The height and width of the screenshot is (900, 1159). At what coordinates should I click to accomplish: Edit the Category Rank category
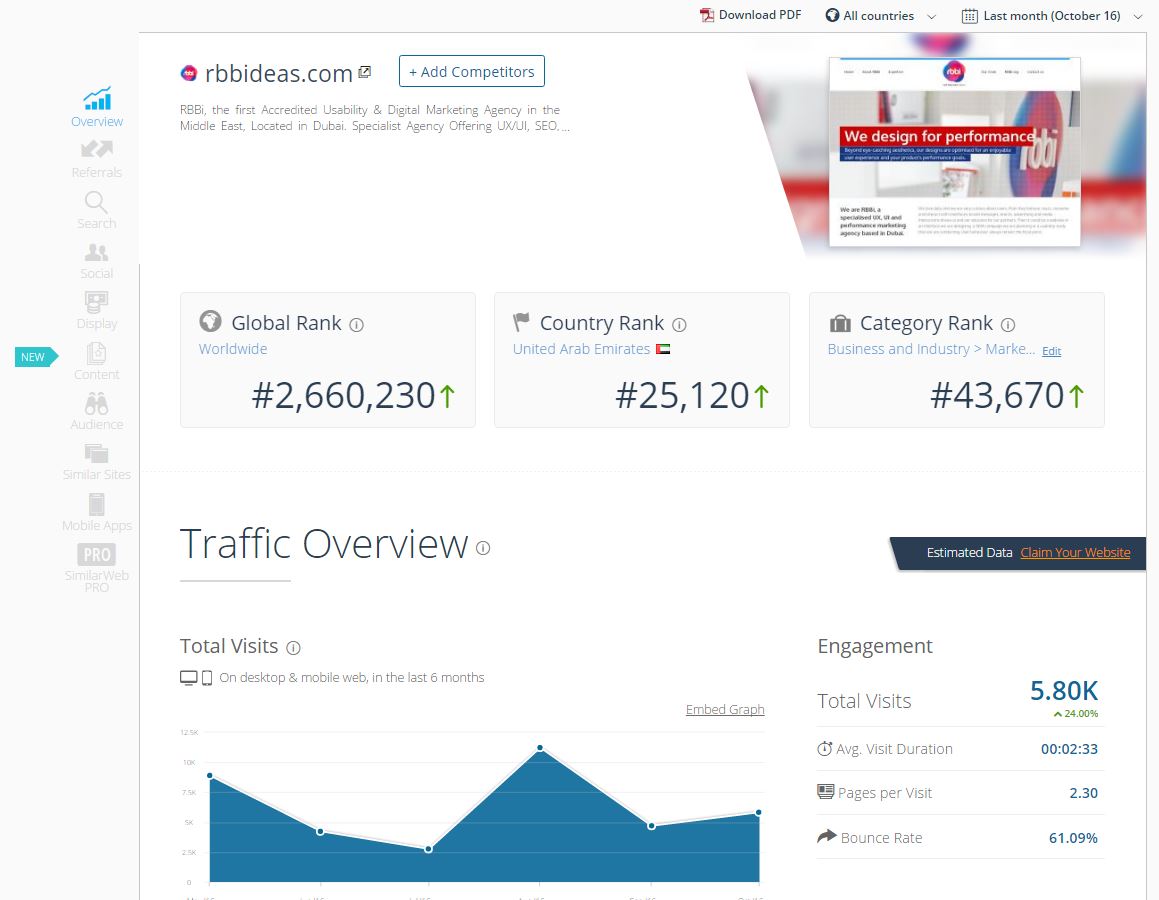(x=1052, y=351)
